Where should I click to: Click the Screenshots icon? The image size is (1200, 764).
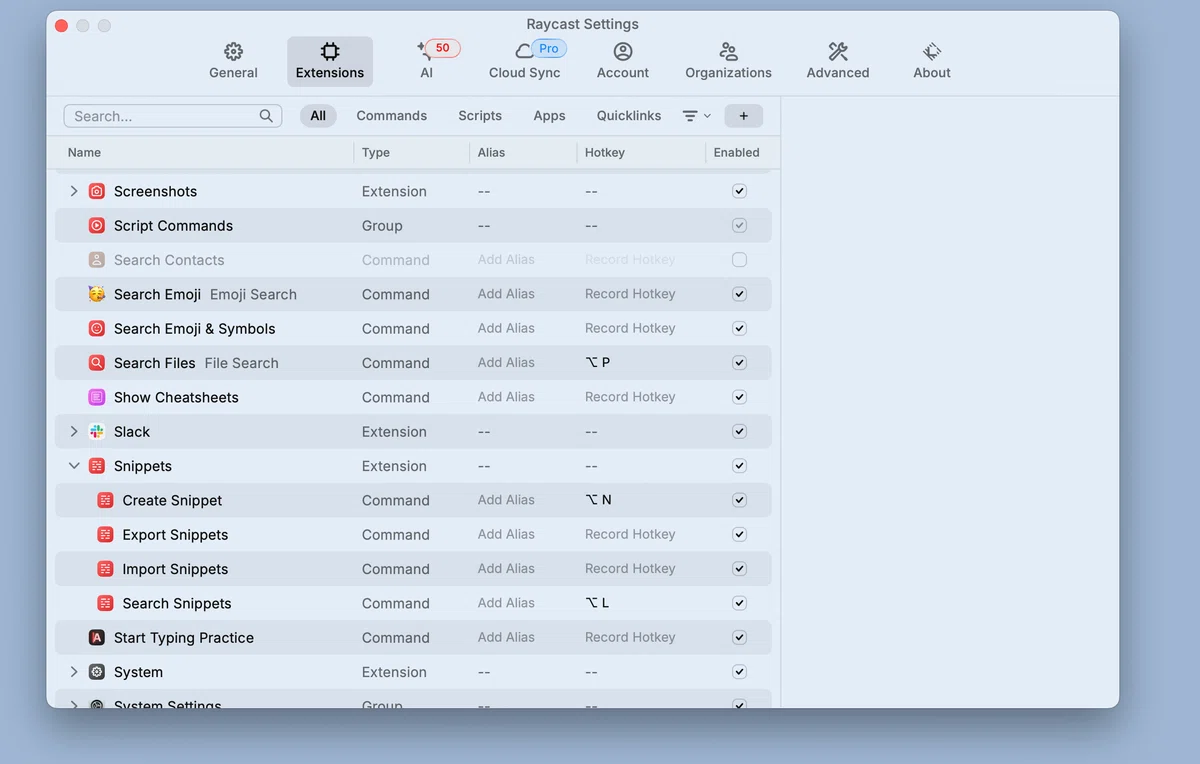(x=97, y=191)
